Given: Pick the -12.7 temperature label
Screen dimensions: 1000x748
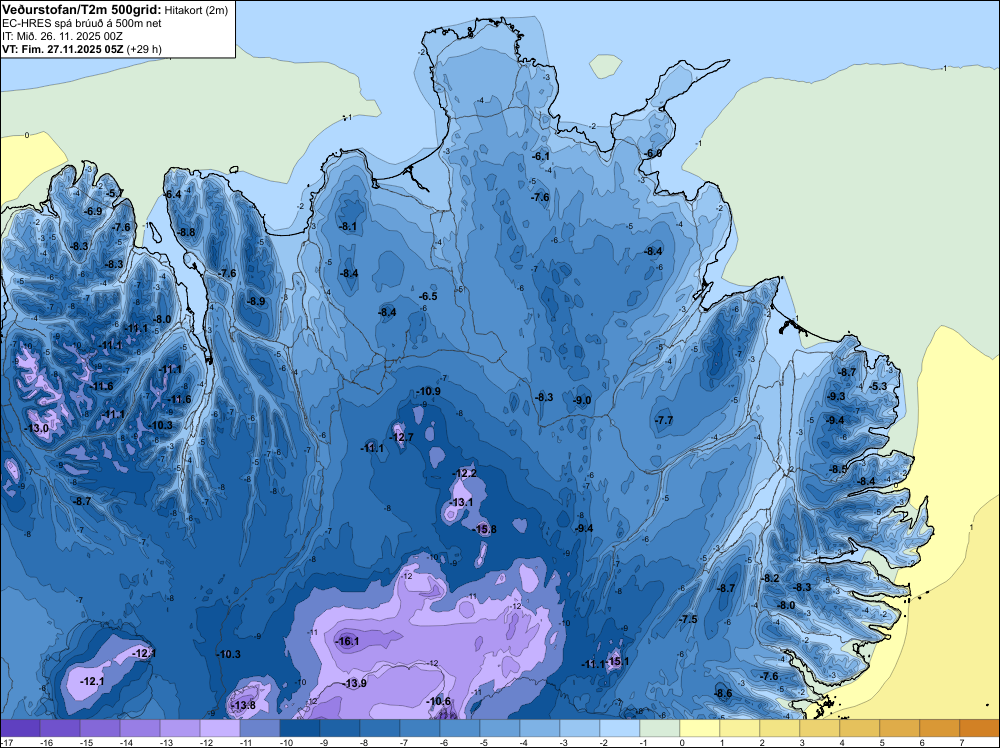Looking at the screenshot, I should [x=402, y=437].
